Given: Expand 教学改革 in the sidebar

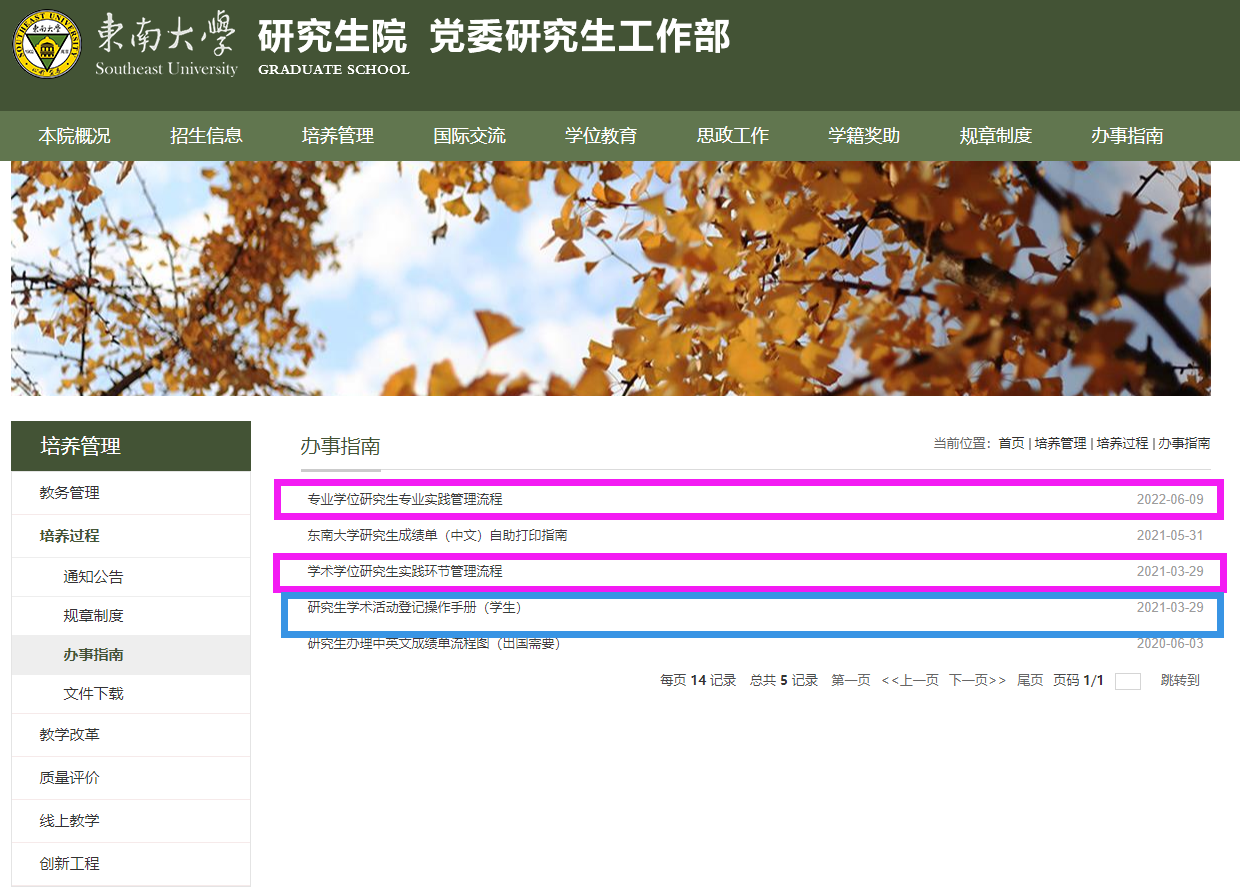Looking at the screenshot, I should [x=70, y=735].
